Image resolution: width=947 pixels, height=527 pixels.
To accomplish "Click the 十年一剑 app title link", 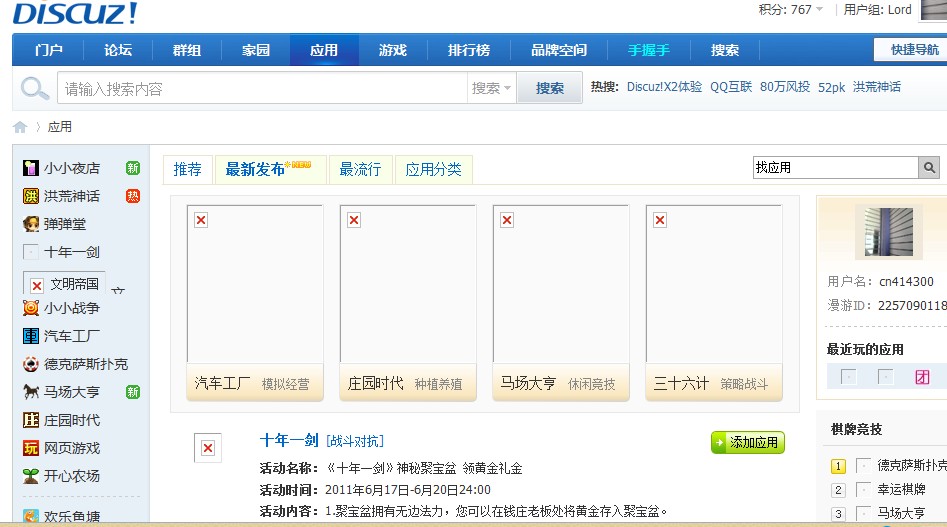I will pyautogui.click(x=289, y=441).
